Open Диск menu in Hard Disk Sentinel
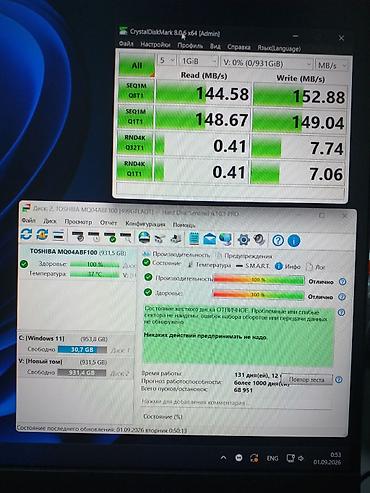Viewport: 370px width, 493px height. pyautogui.click(x=50, y=221)
